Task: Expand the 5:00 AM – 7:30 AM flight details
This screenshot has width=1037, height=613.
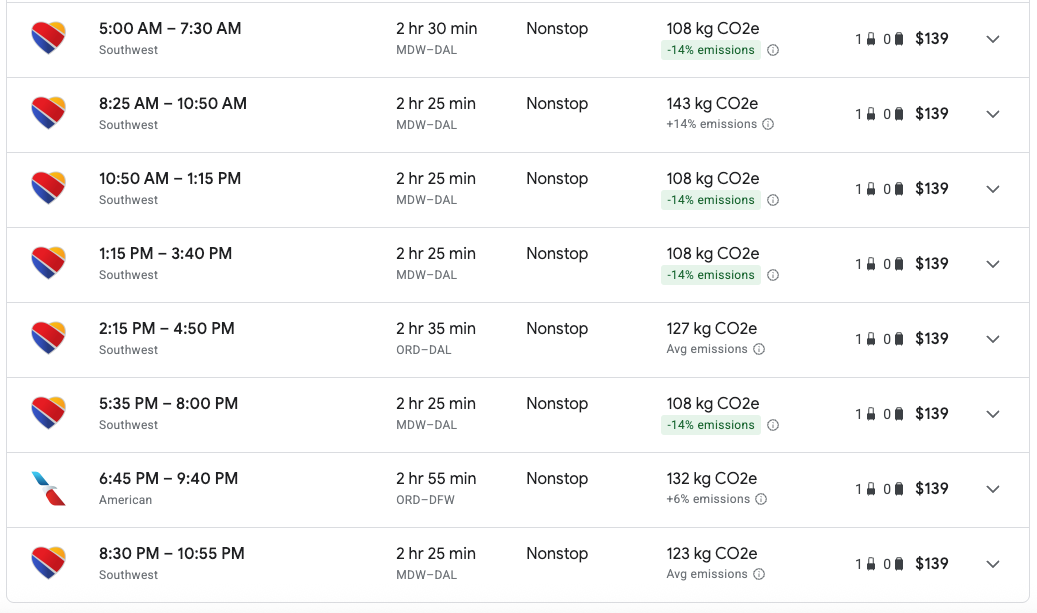Action: click(x=993, y=39)
